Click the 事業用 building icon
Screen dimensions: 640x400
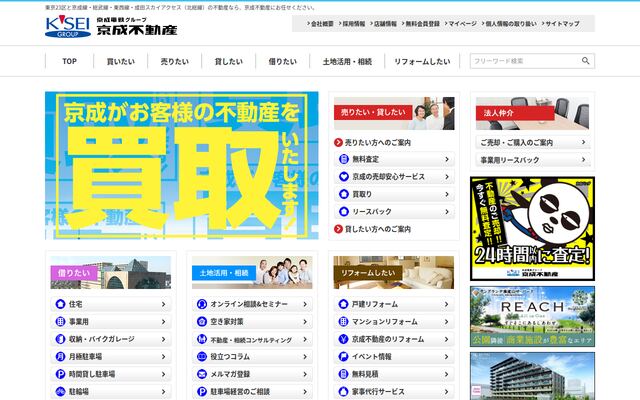60,322
